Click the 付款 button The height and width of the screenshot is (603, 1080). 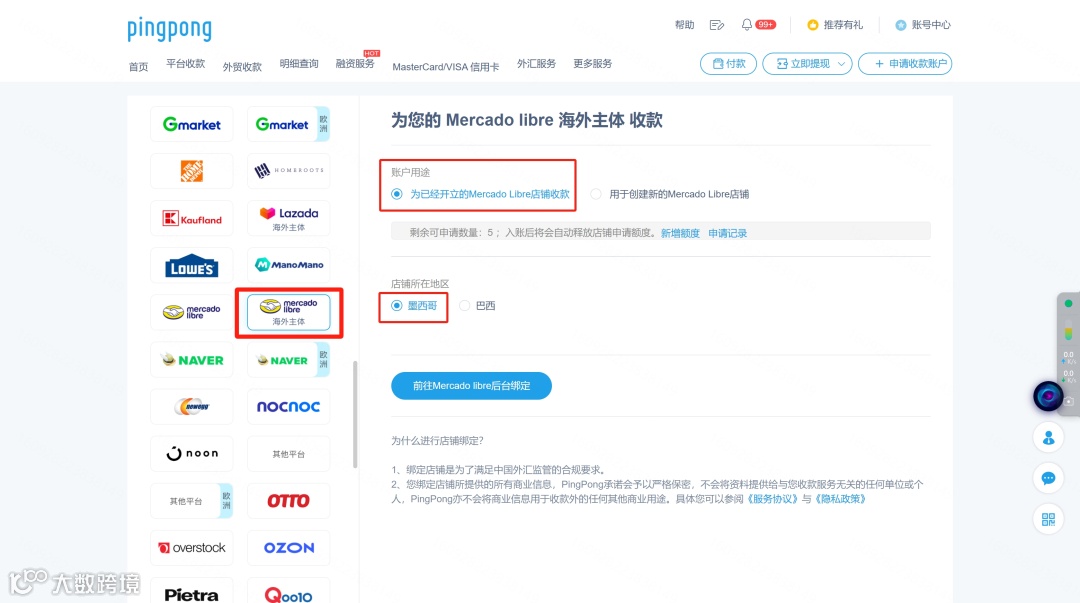click(728, 63)
